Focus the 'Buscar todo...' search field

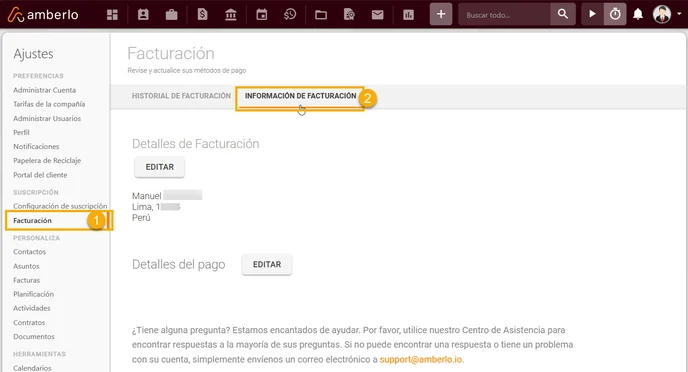pos(505,14)
